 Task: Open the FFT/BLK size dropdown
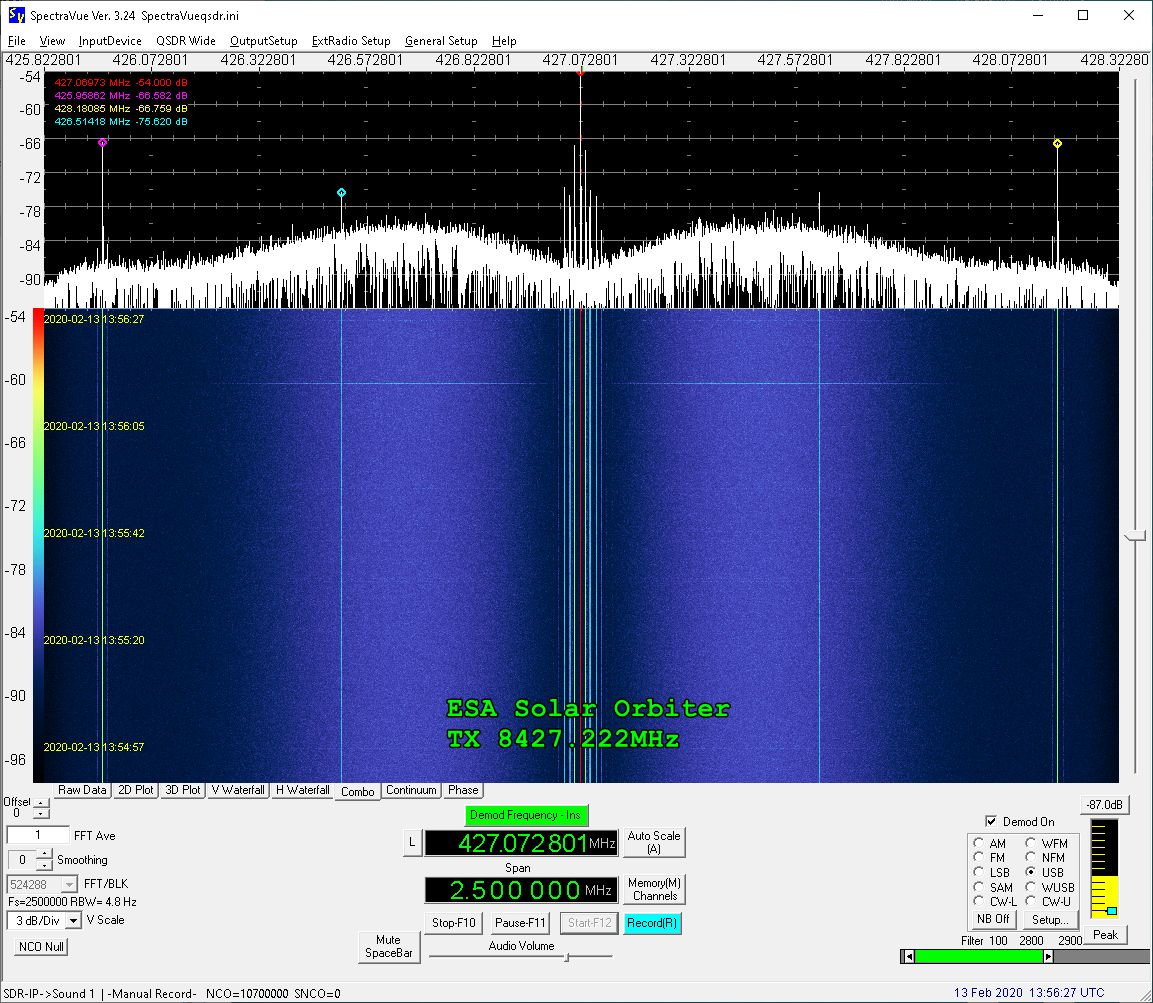(x=68, y=884)
